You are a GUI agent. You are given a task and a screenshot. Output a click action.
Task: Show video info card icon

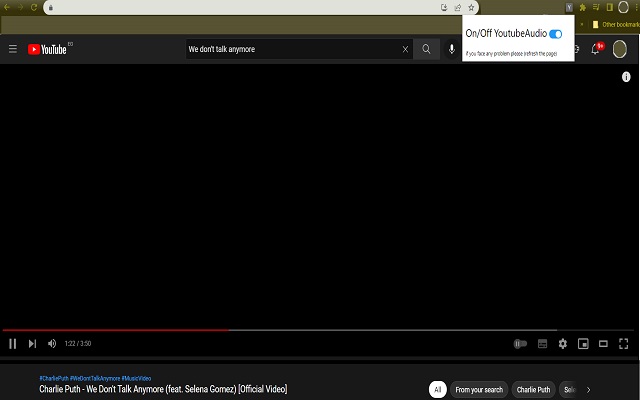tap(626, 77)
